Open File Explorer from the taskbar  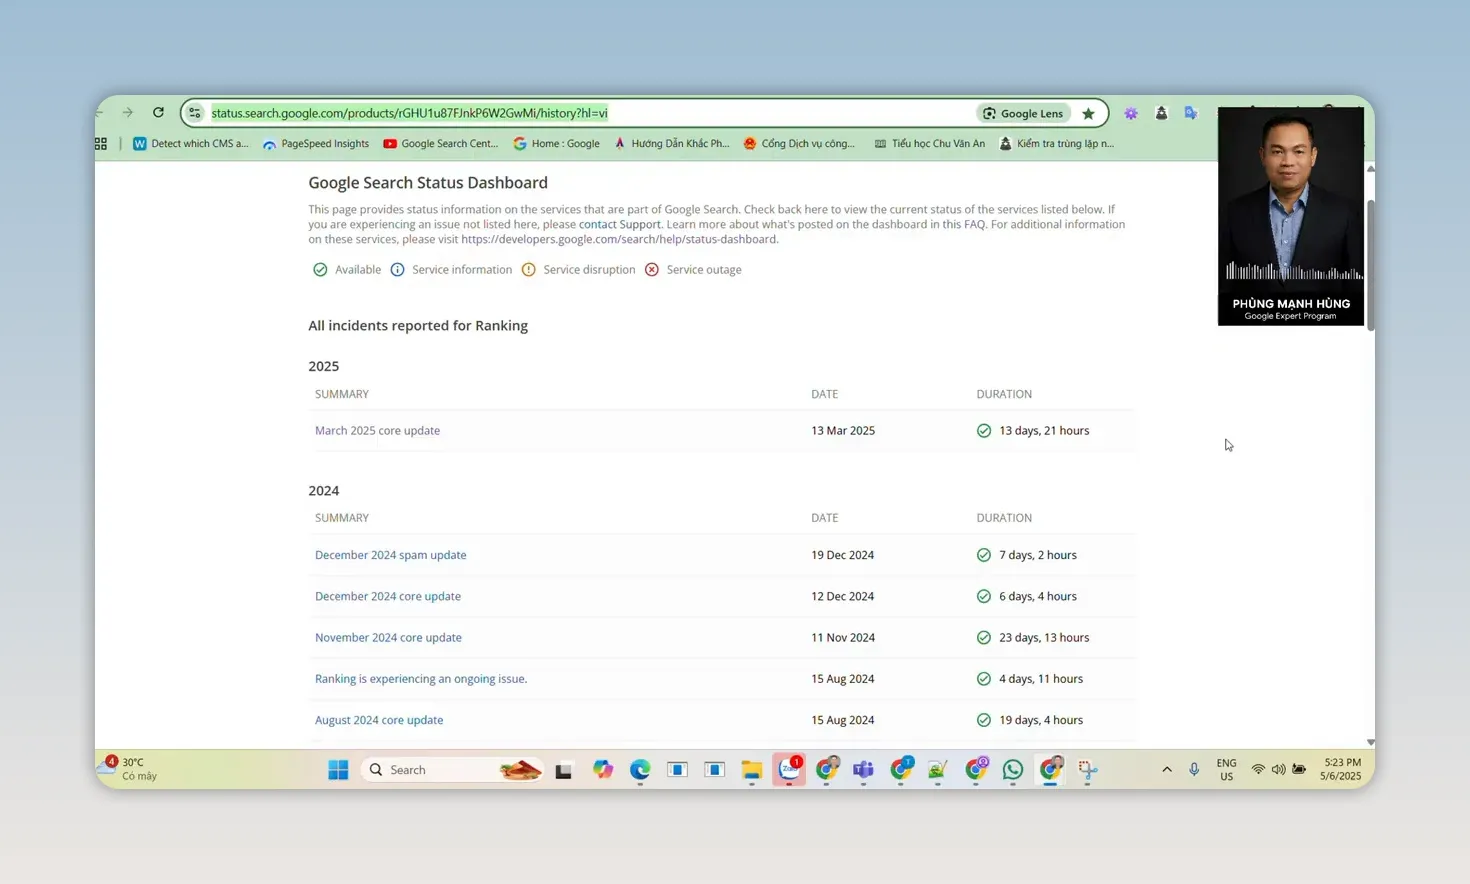tap(752, 770)
